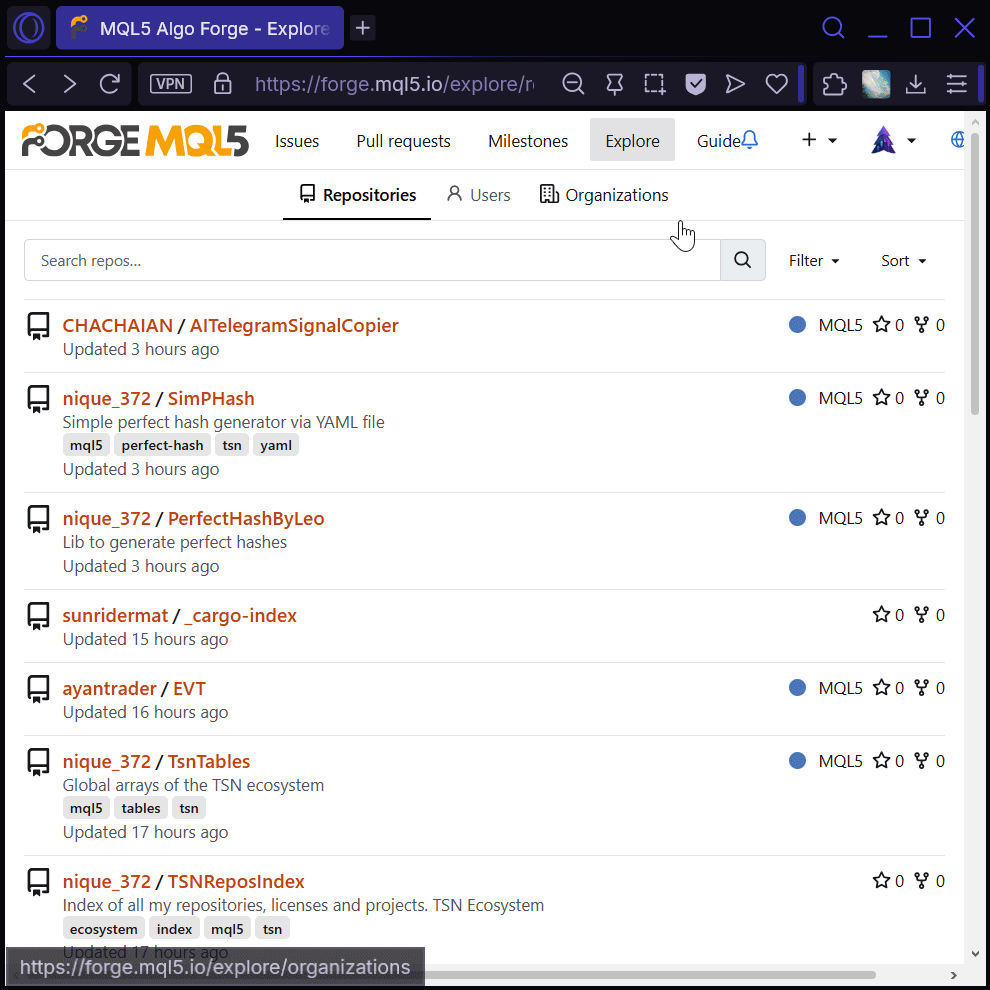Open the downloads icon

pos(915,83)
